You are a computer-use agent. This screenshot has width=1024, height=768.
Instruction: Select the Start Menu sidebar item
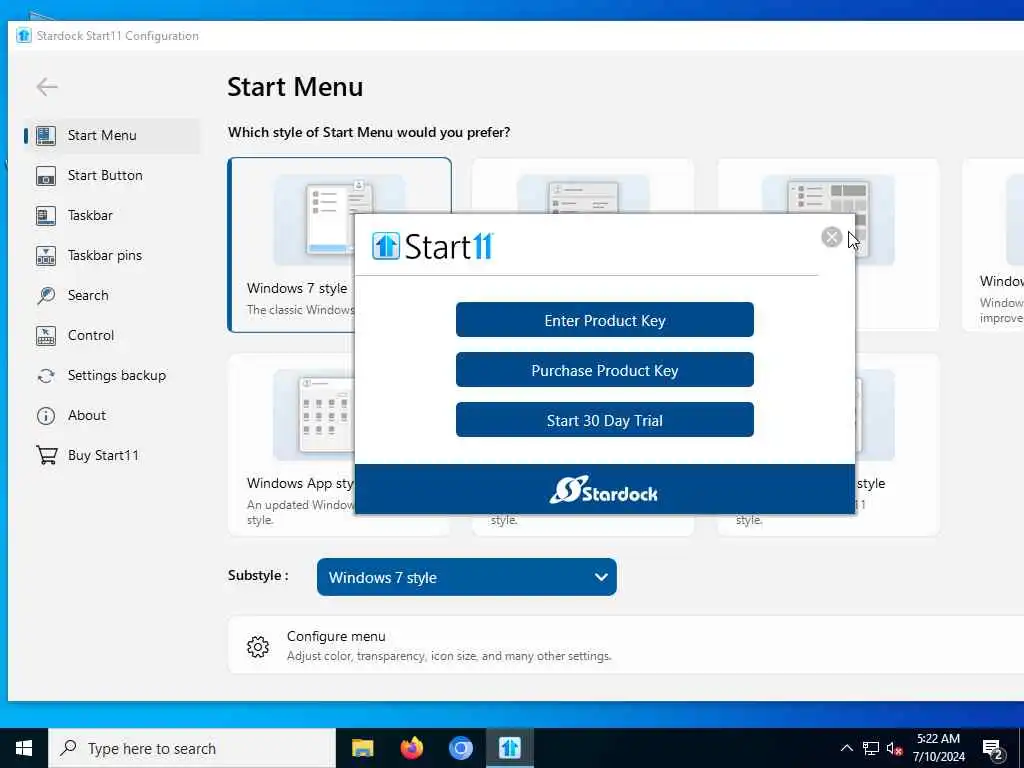pos(112,135)
